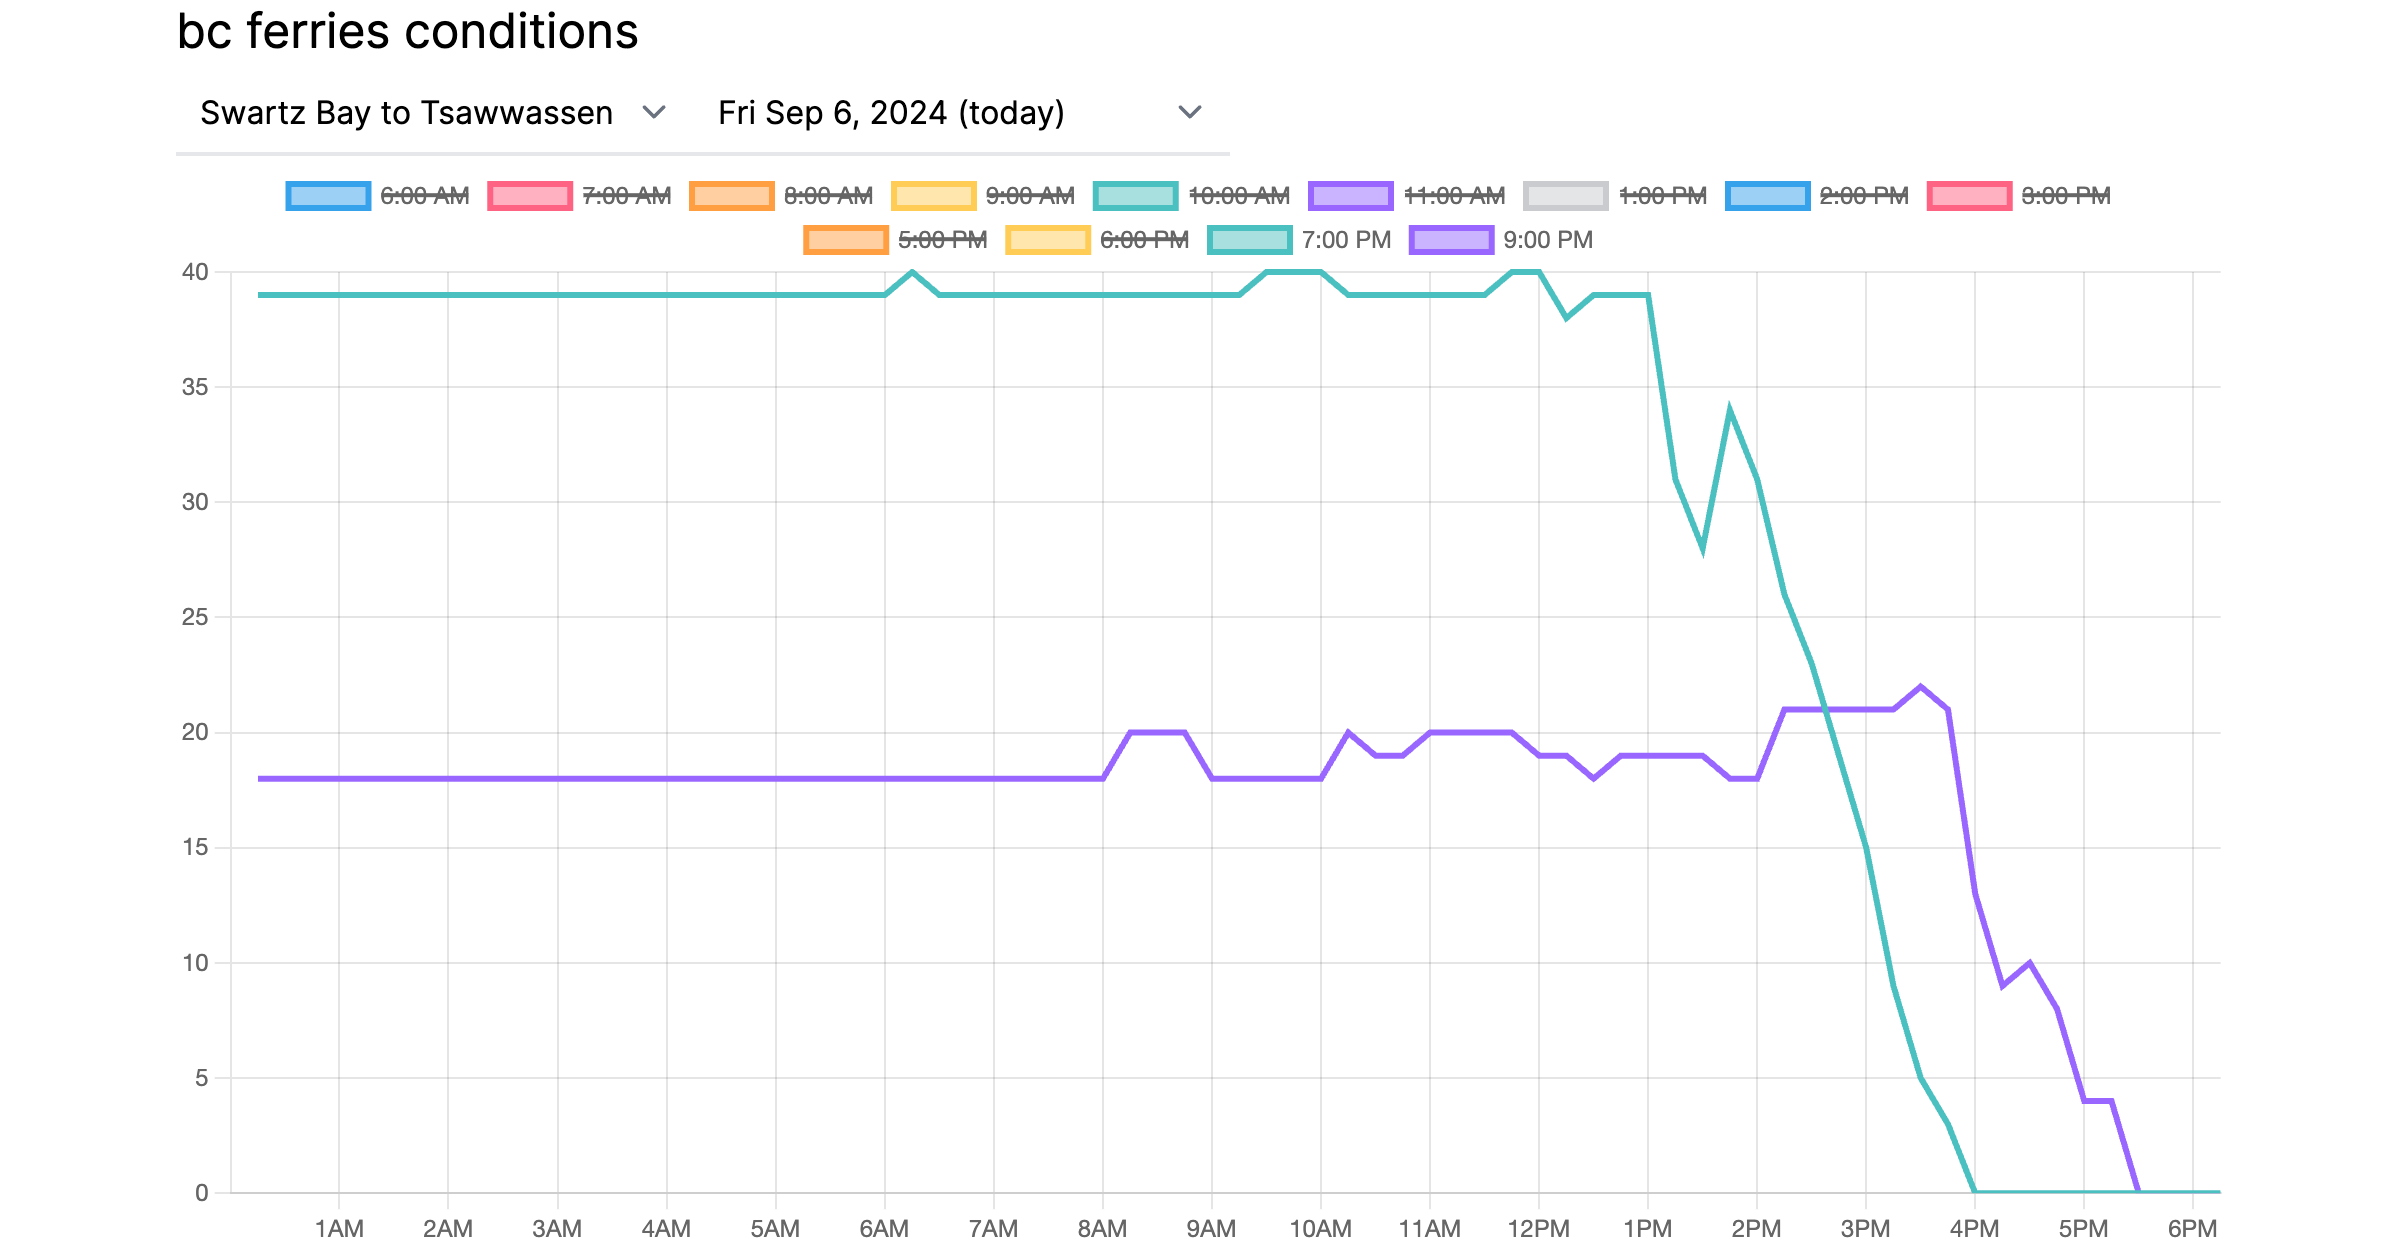
Task: Click the 7:00 AM legend color box
Action: (530, 196)
